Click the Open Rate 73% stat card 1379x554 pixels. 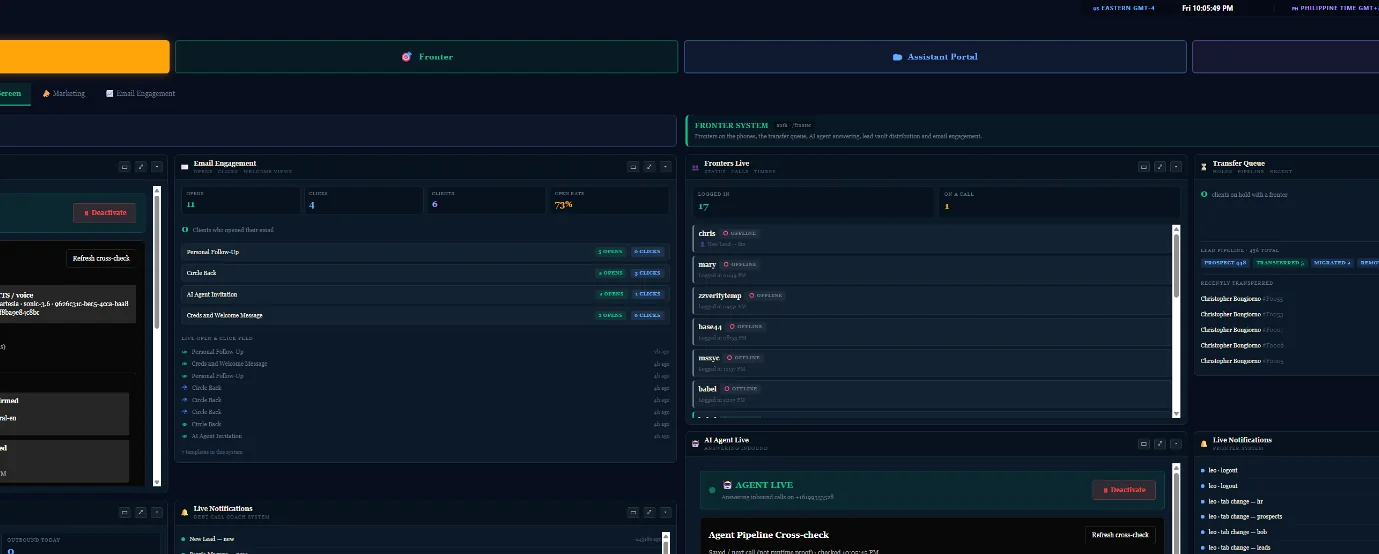click(610, 200)
